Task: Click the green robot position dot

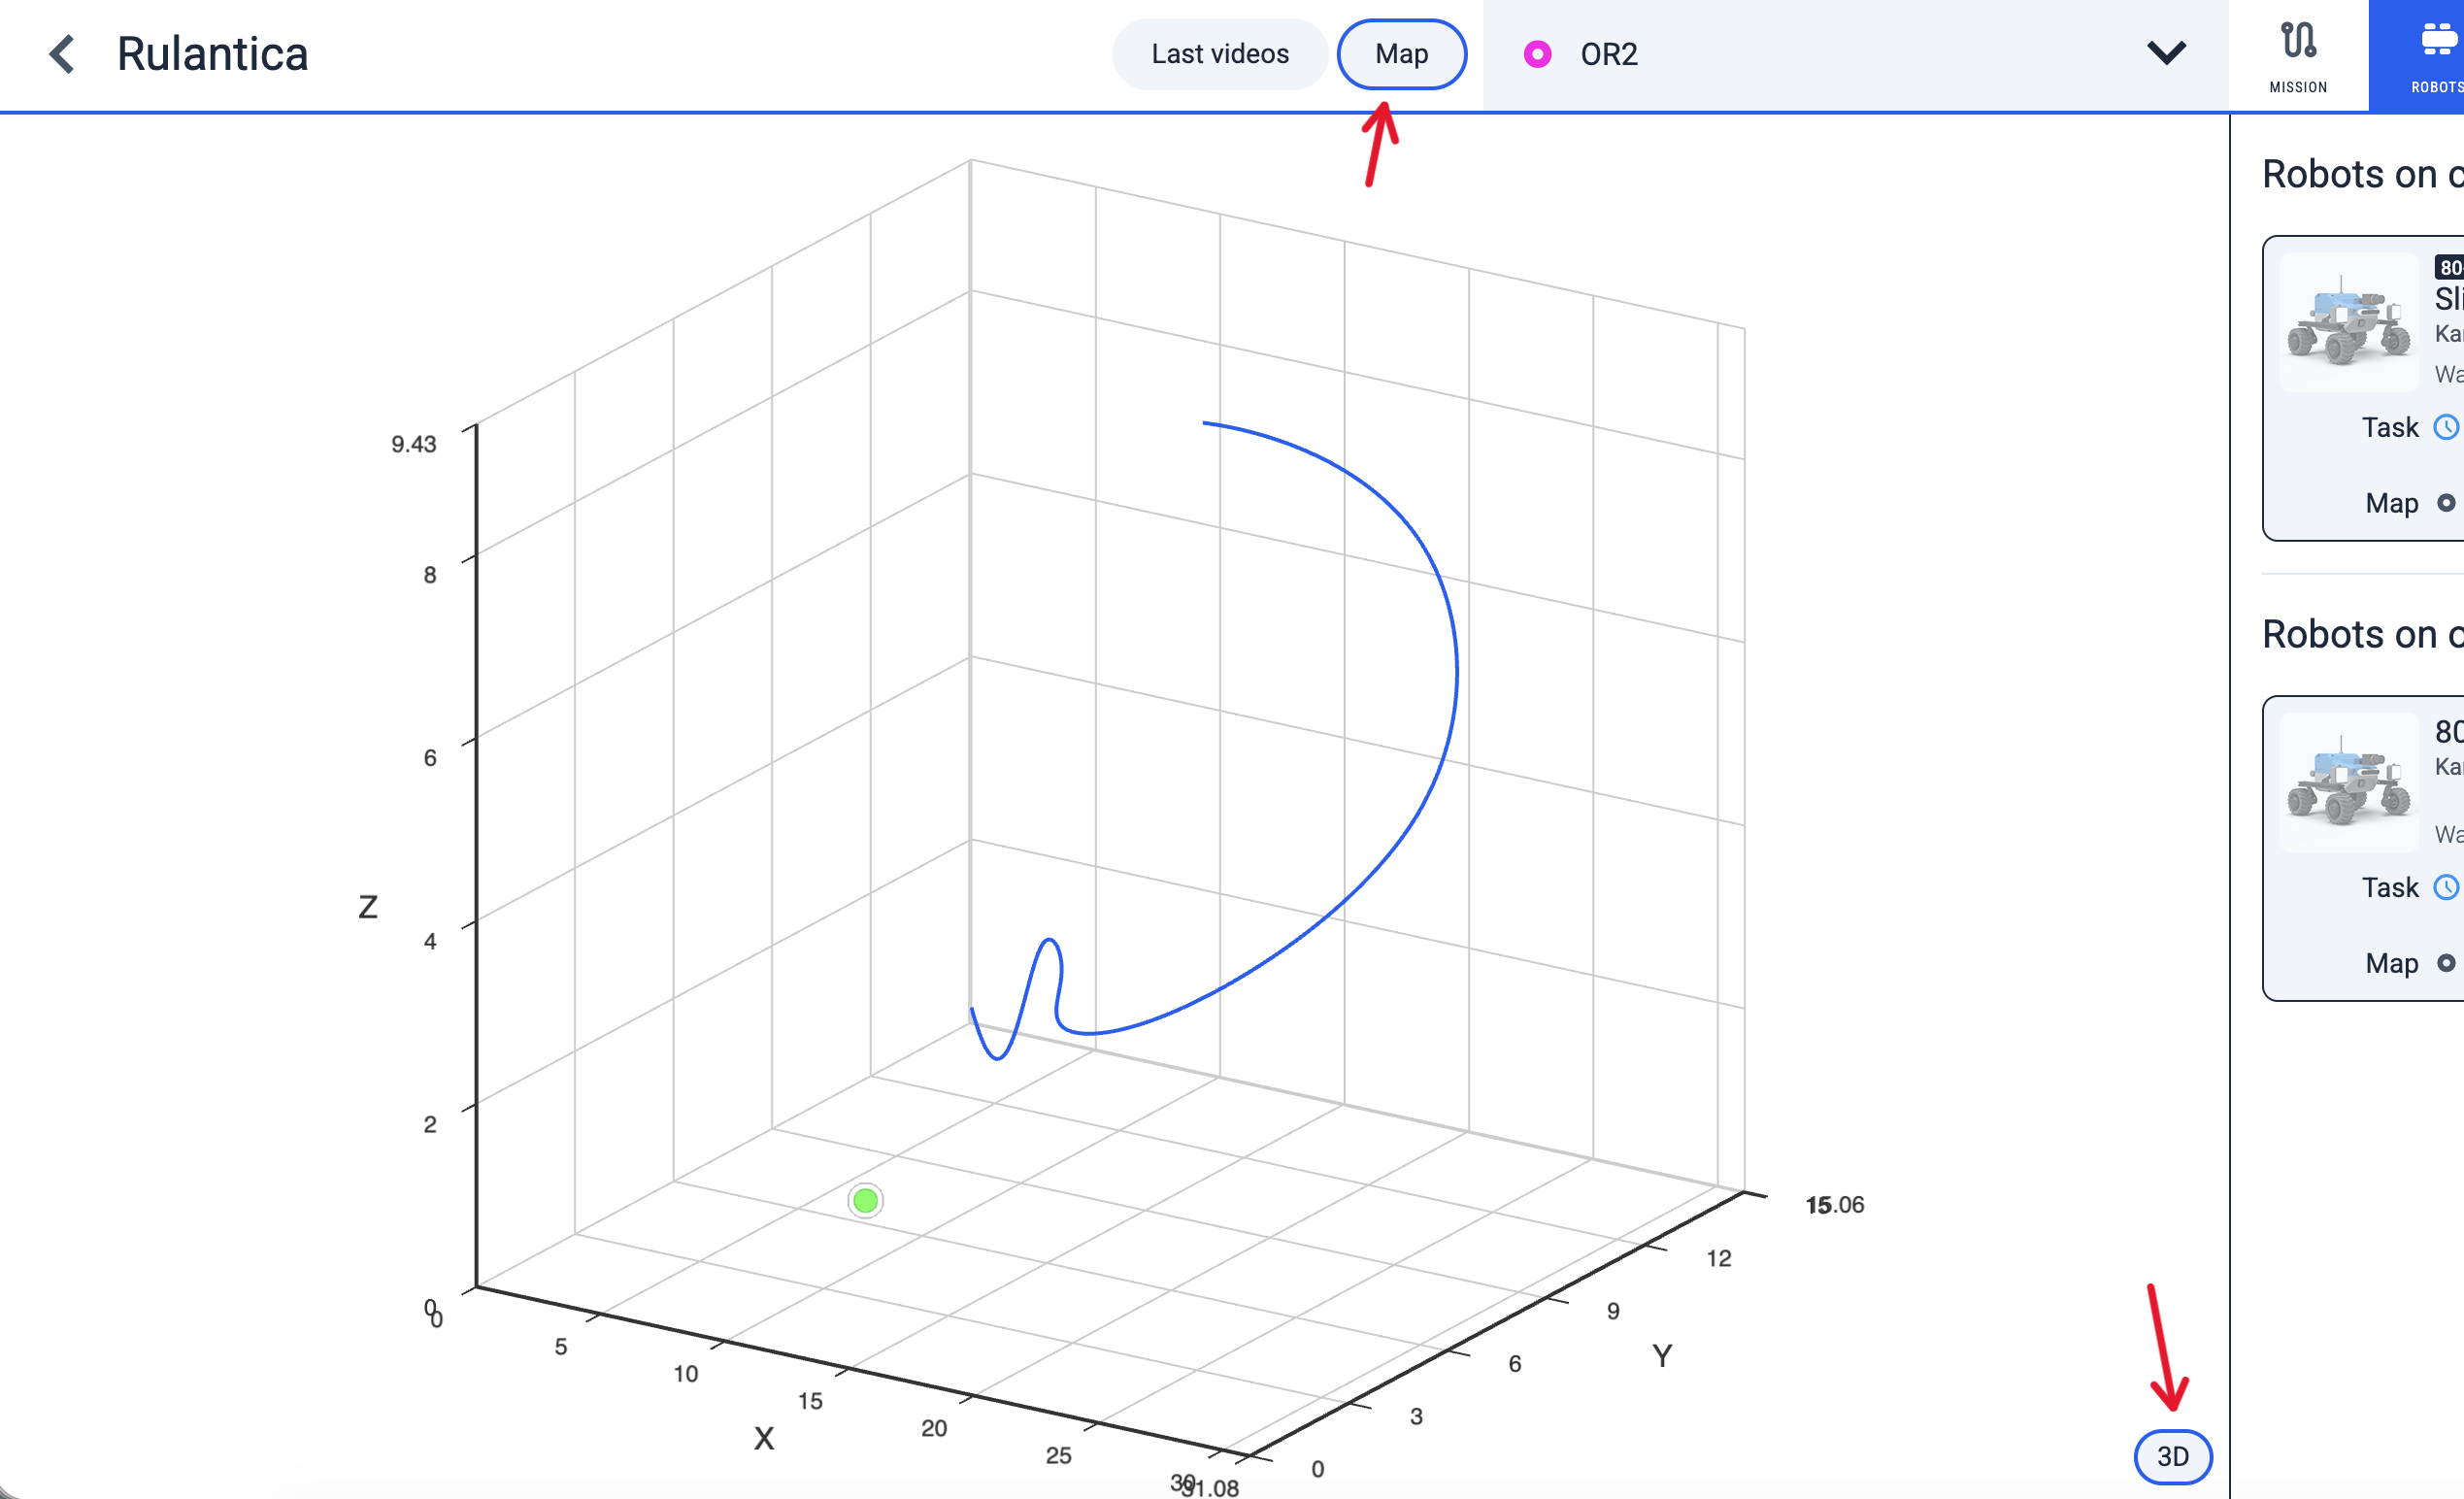Action: 865,1200
